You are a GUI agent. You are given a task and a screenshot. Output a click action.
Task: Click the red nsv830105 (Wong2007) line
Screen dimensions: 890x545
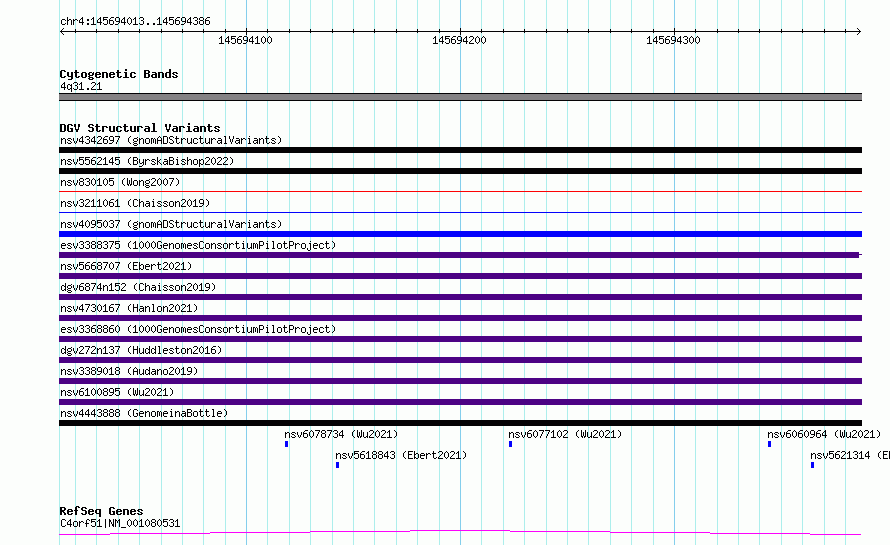click(x=460, y=192)
